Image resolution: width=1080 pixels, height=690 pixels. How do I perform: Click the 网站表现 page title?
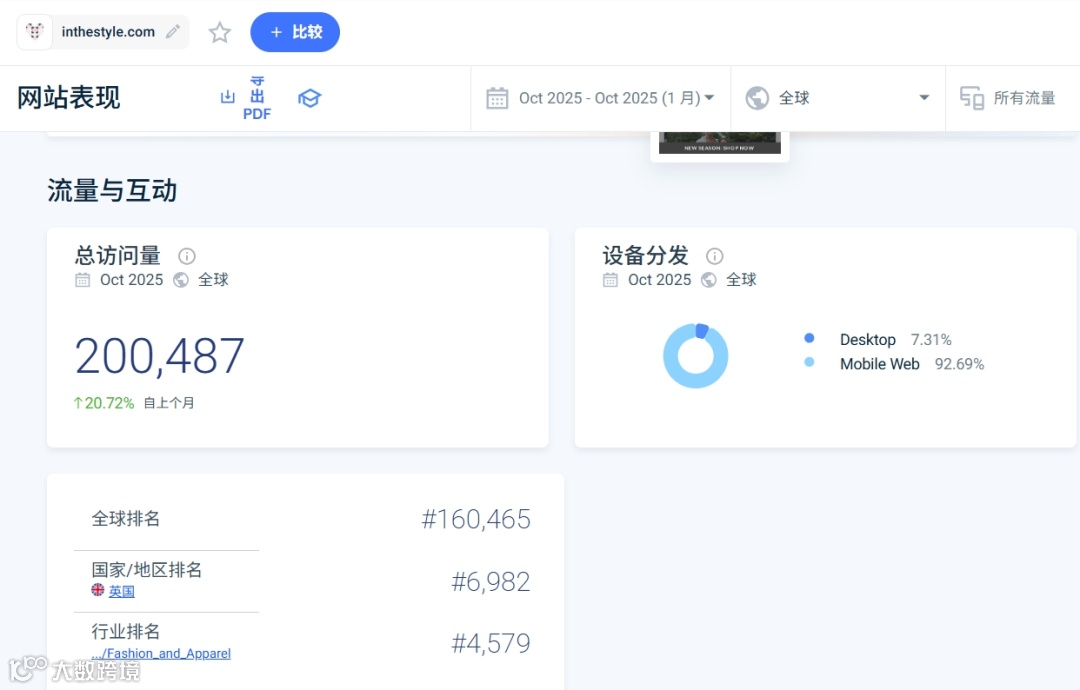point(69,98)
